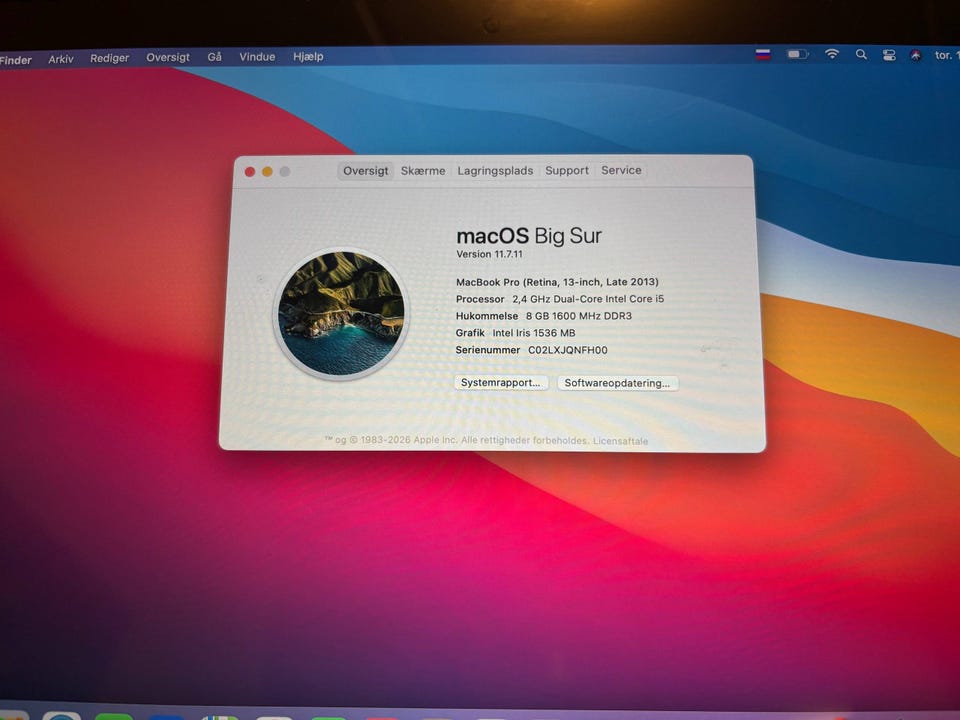Open the Finder menu
The height and width of the screenshot is (720, 960).
coord(15,60)
